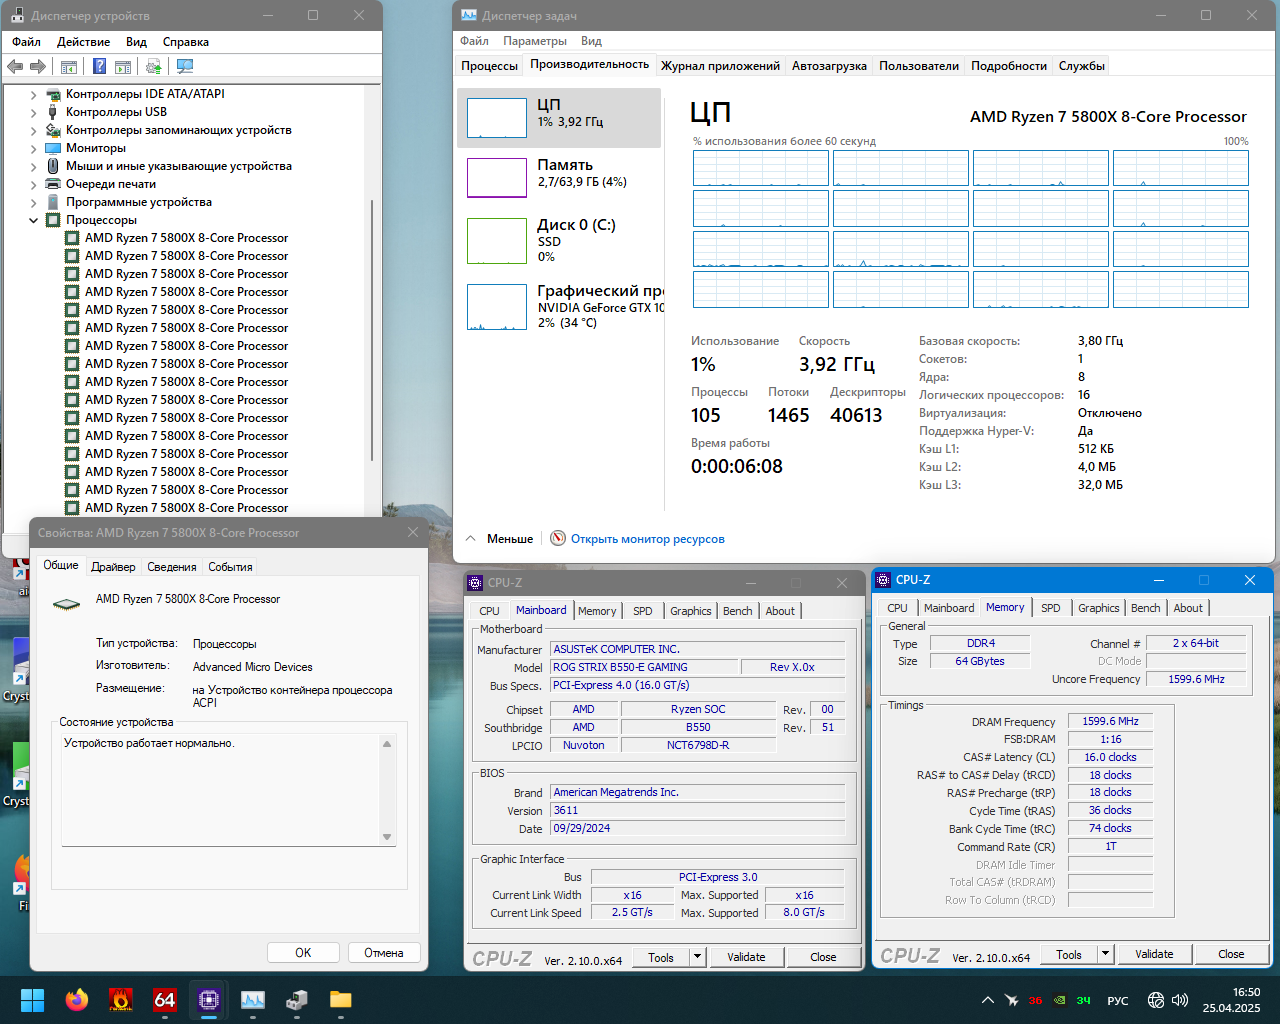Viewport: 1280px width, 1024px height.
Task: Open the Сведения tab in processor properties
Action: pos(172,567)
